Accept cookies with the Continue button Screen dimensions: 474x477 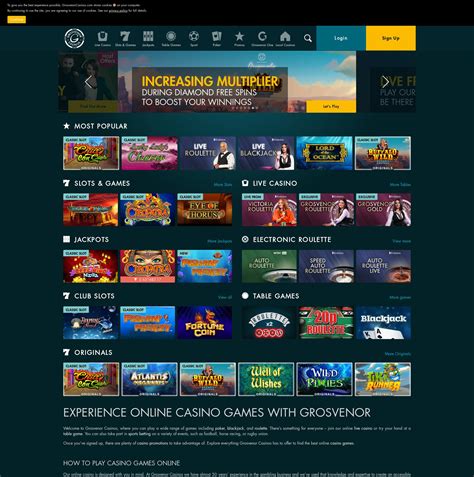16,20
